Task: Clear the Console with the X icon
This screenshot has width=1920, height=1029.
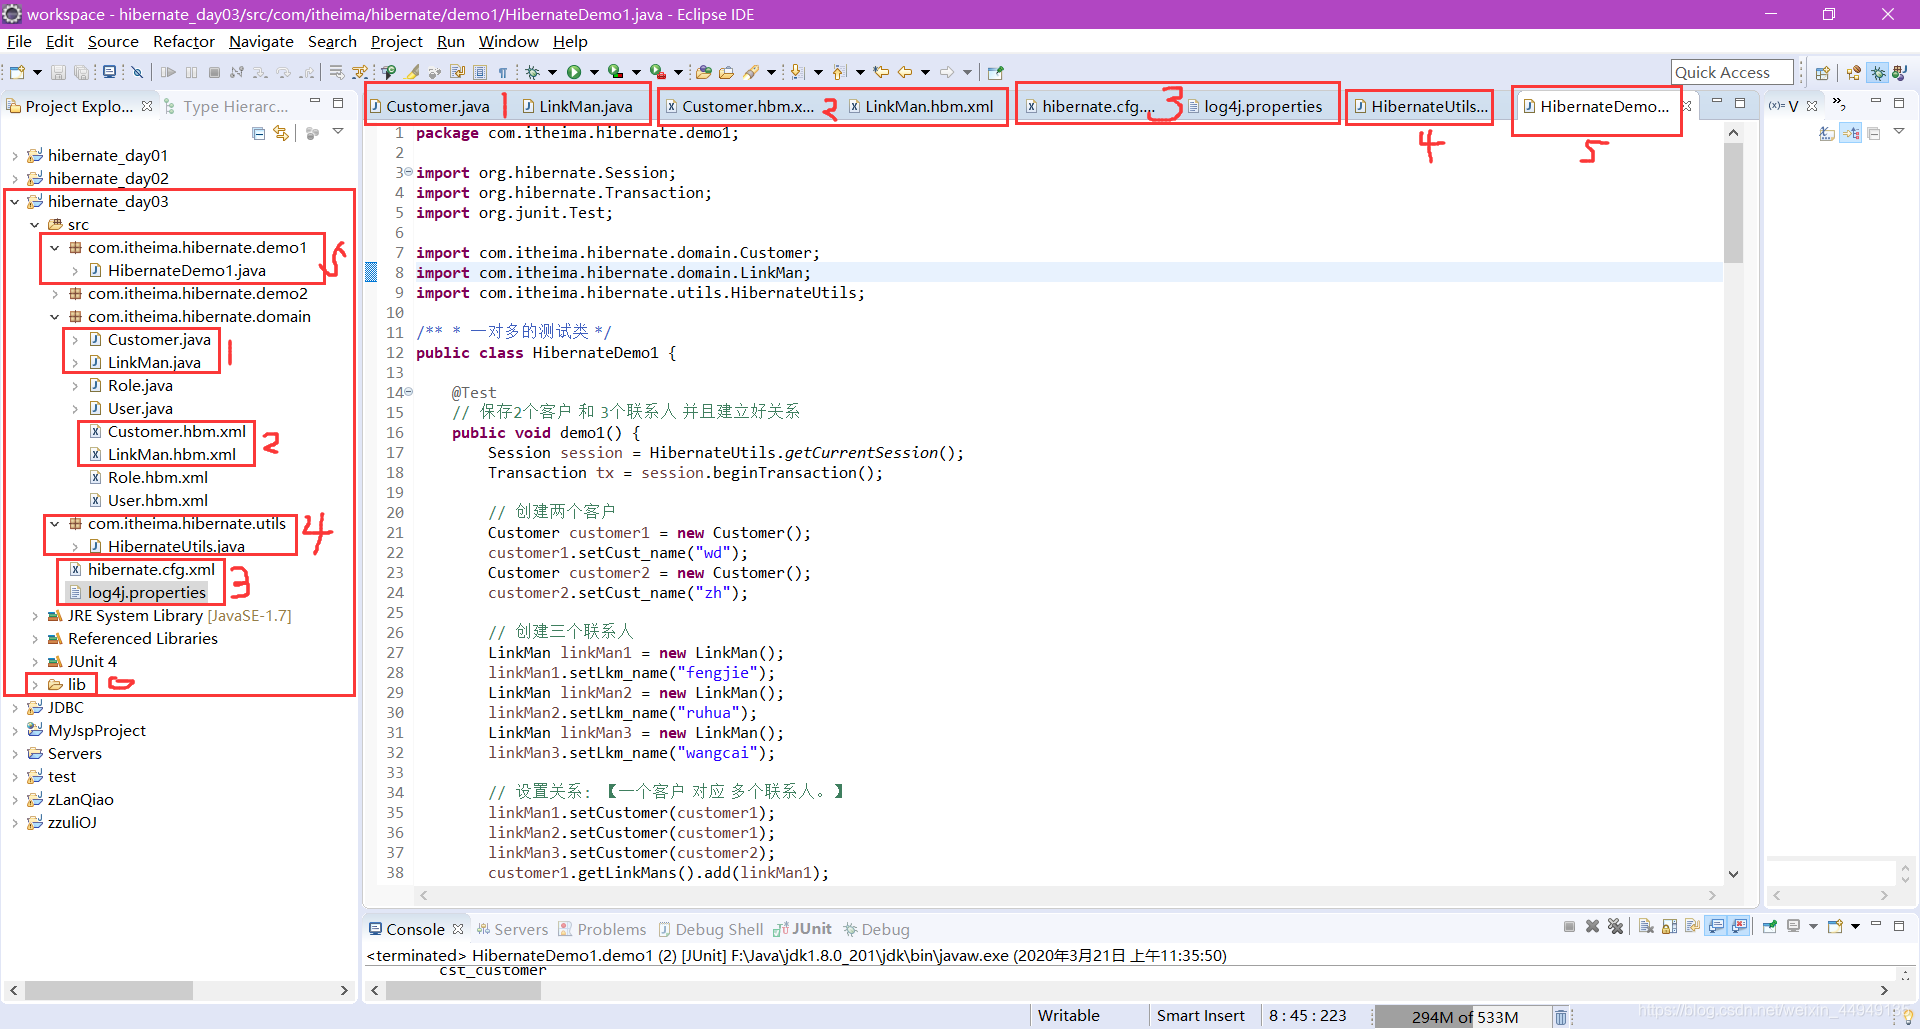Action: [x=1646, y=927]
